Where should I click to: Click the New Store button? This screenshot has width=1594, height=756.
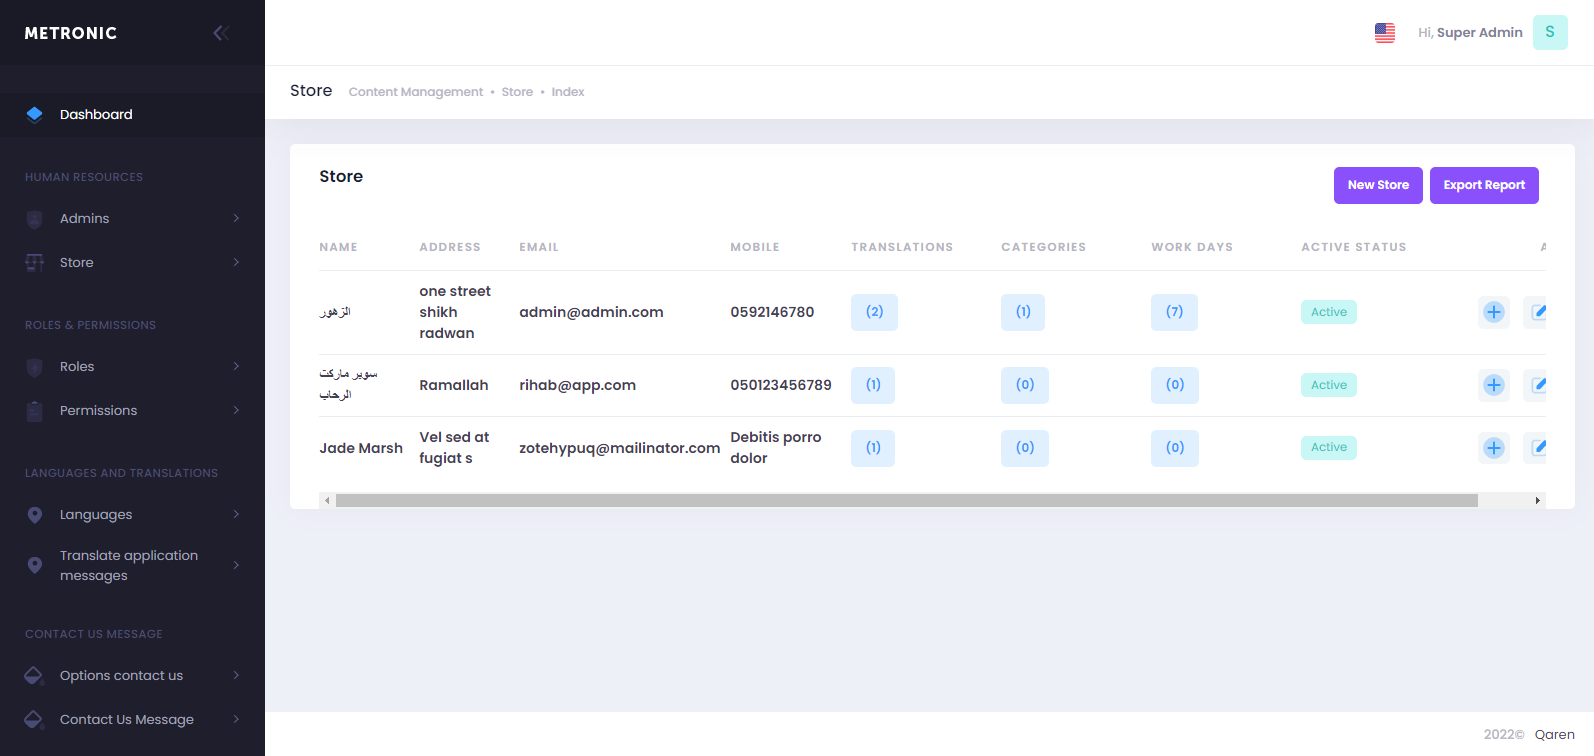point(1377,185)
